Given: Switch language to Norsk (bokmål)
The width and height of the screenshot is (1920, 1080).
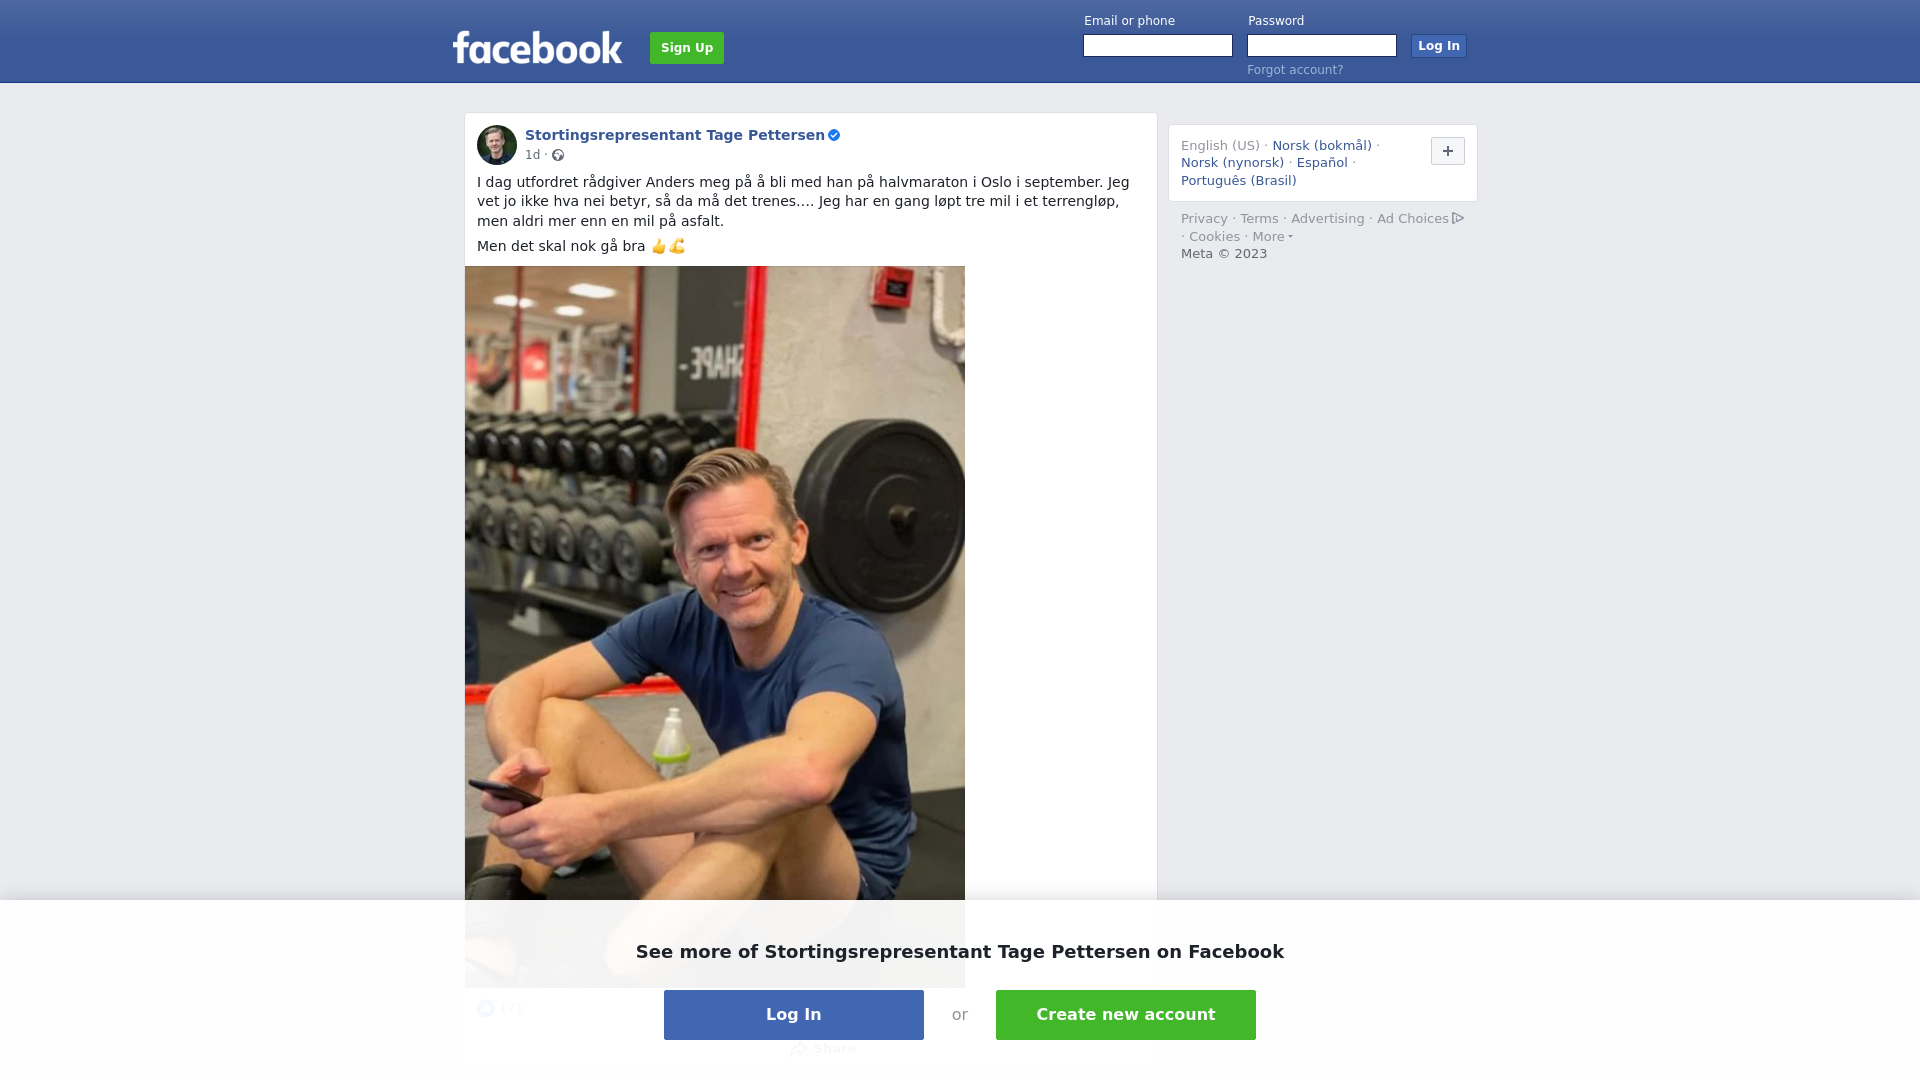Looking at the screenshot, I should click(1322, 146).
